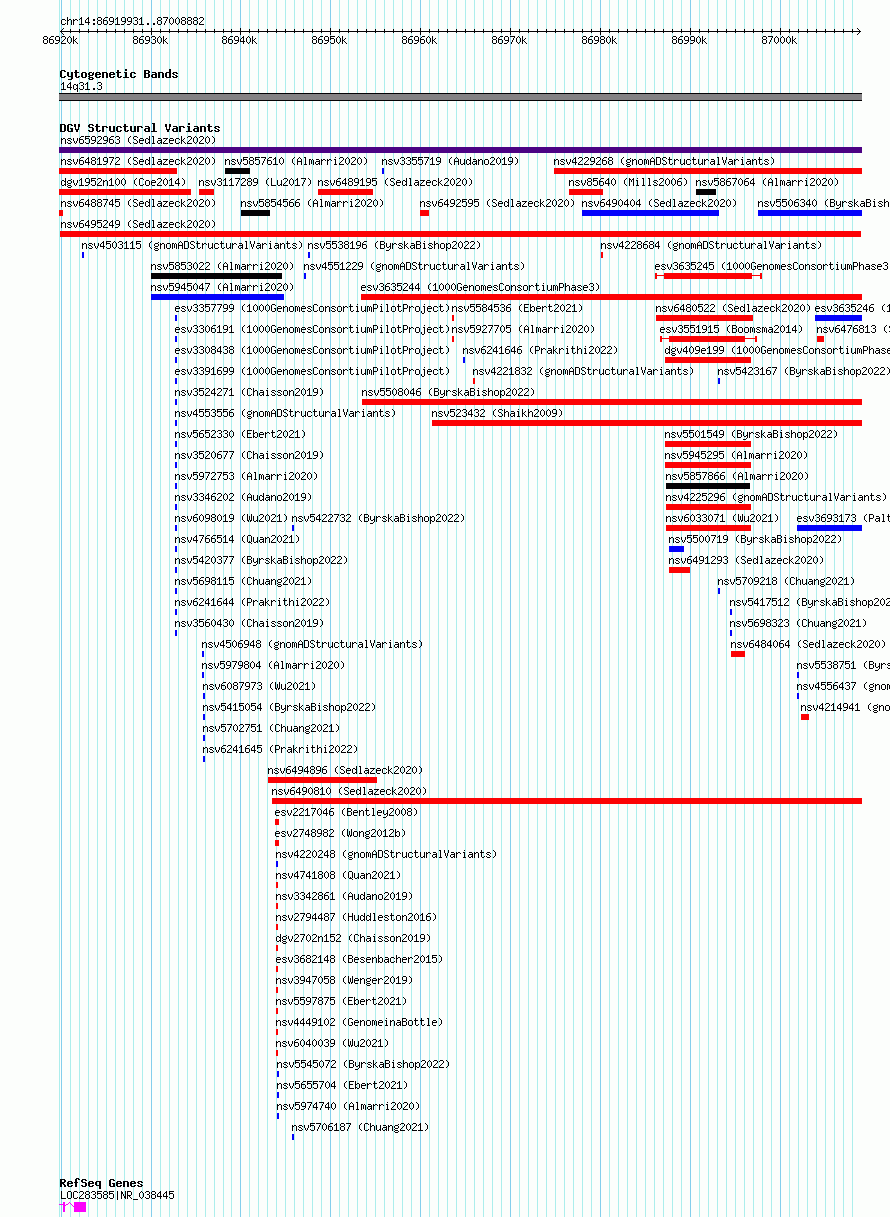Click black bar of nsv5857610 (Almarri2020)
890x1217 pixels.
point(237,171)
